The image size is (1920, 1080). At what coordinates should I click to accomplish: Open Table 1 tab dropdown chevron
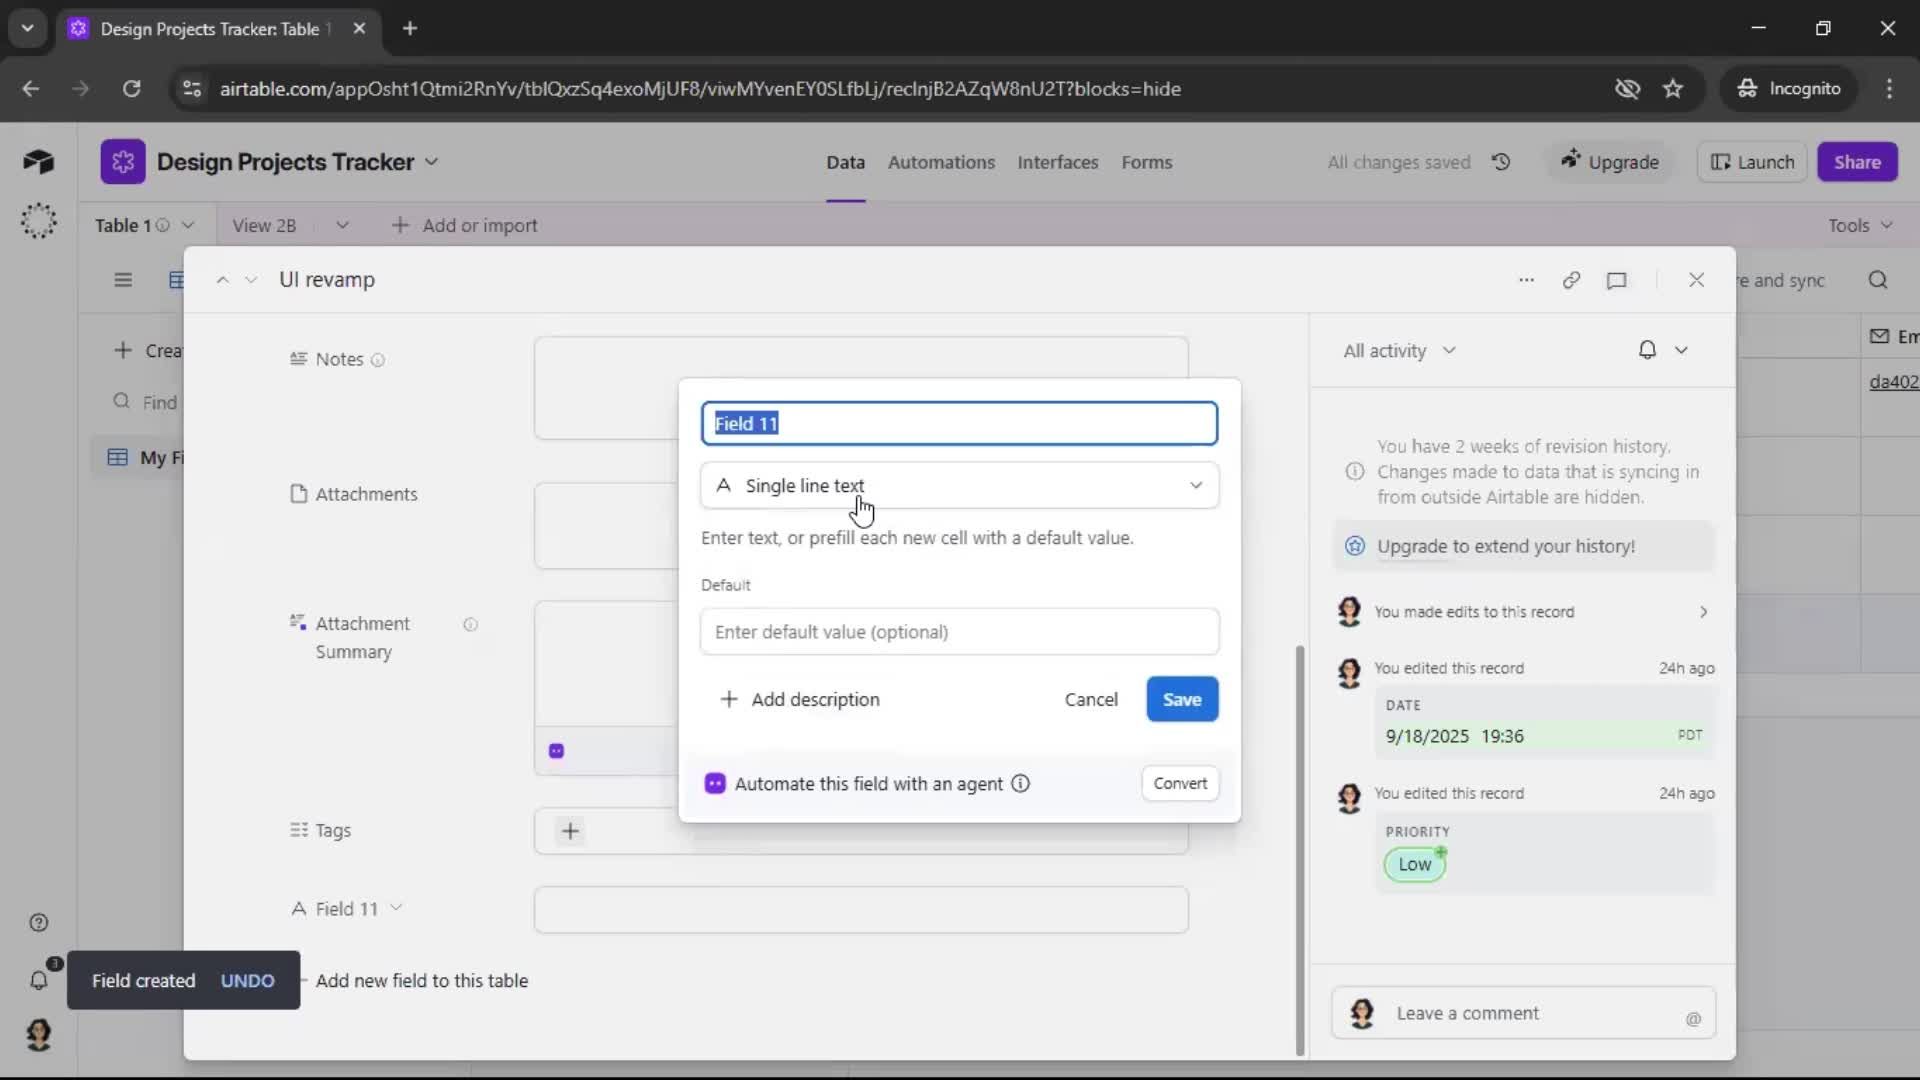click(x=188, y=226)
